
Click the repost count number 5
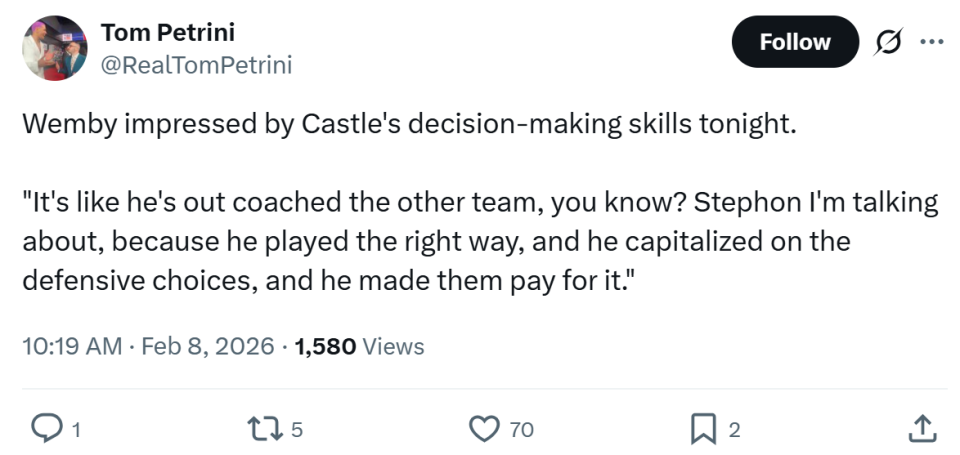click(x=297, y=430)
